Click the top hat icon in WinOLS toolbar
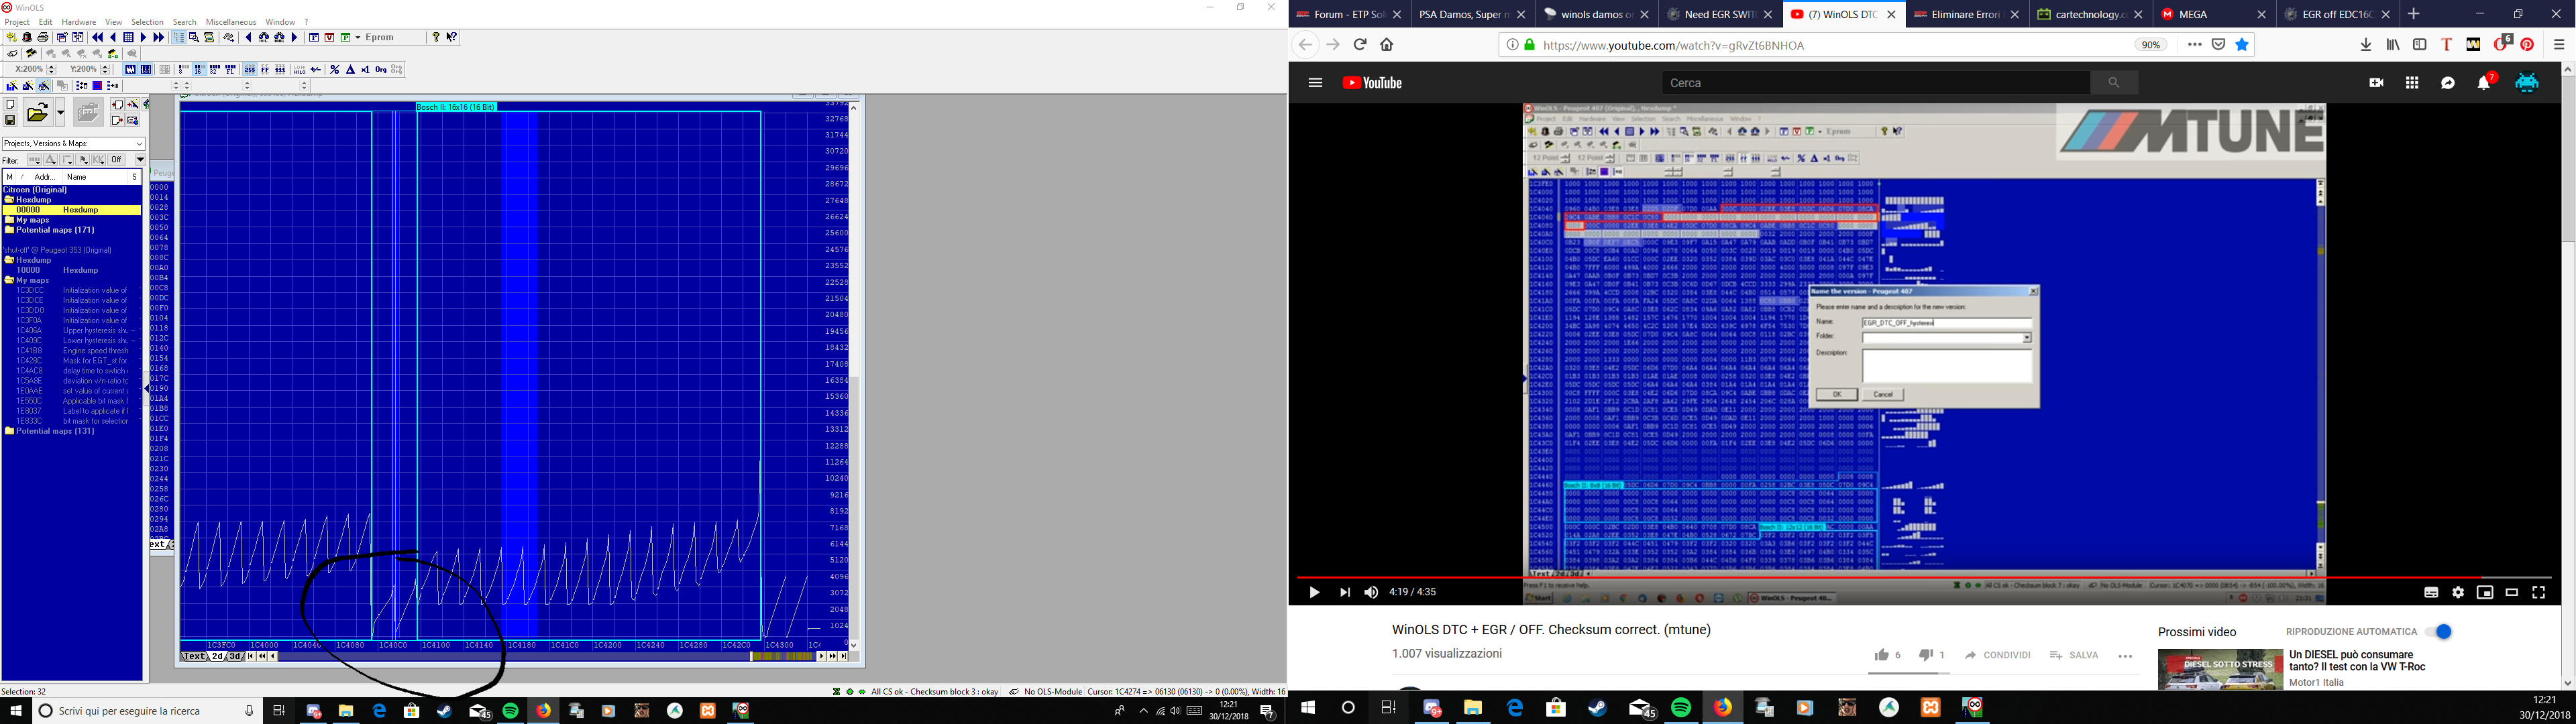Viewport: 2576px width, 724px height. coord(27,38)
